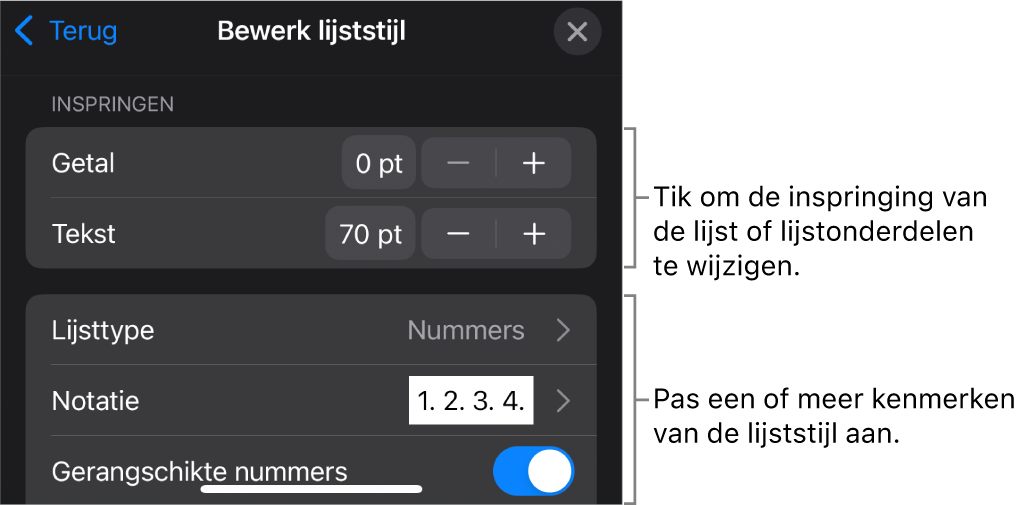Go back via the Terug link
This screenshot has width=1024, height=505.
click(83, 31)
